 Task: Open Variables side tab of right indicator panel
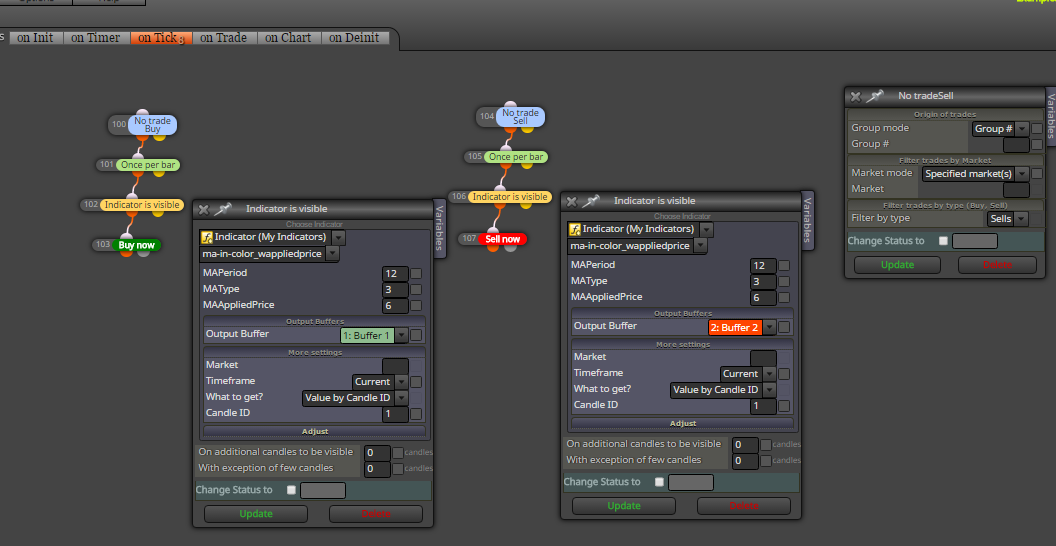click(807, 221)
